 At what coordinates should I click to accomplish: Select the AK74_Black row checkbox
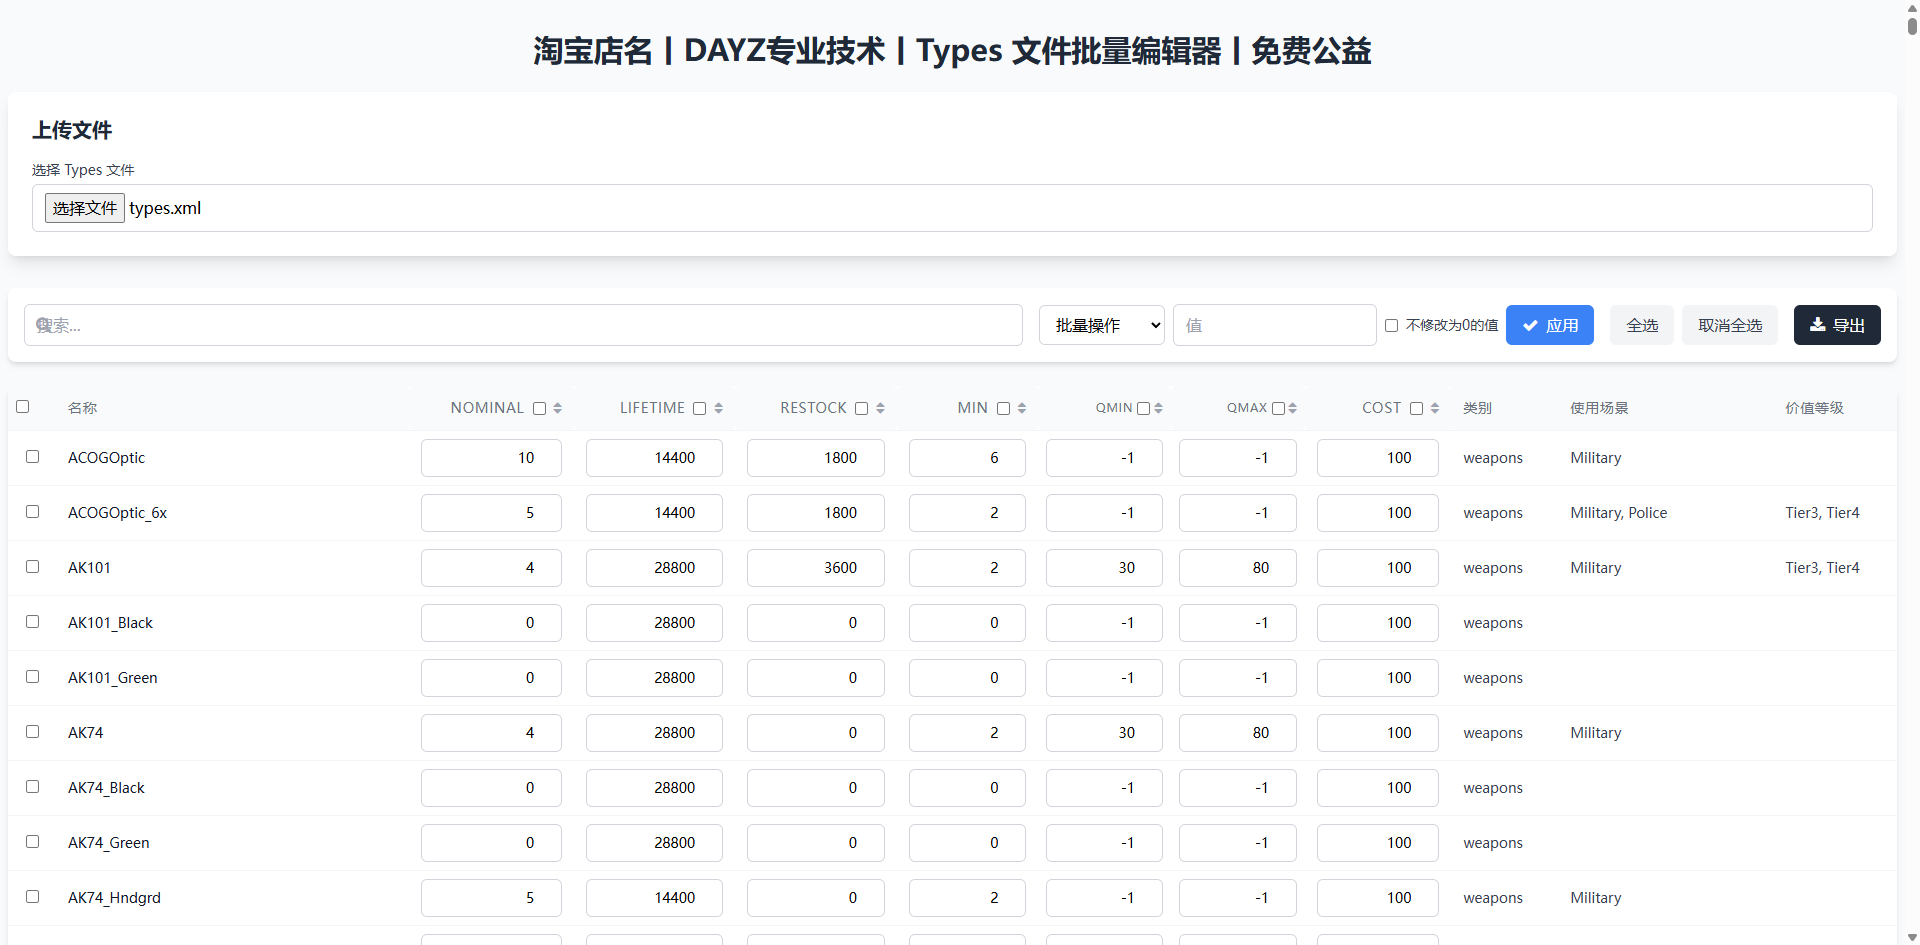pyautogui.click(x=33, y=787)
